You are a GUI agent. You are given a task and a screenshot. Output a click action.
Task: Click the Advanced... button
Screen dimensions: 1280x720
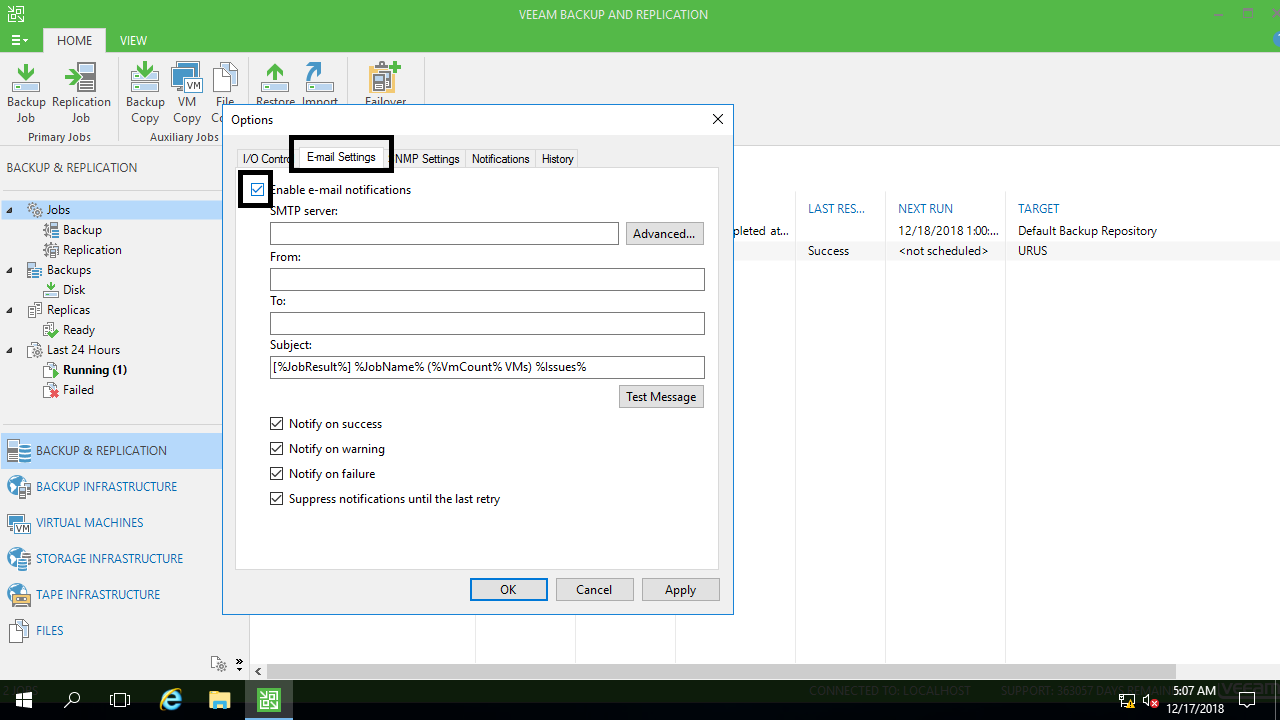tap(664, 234)
